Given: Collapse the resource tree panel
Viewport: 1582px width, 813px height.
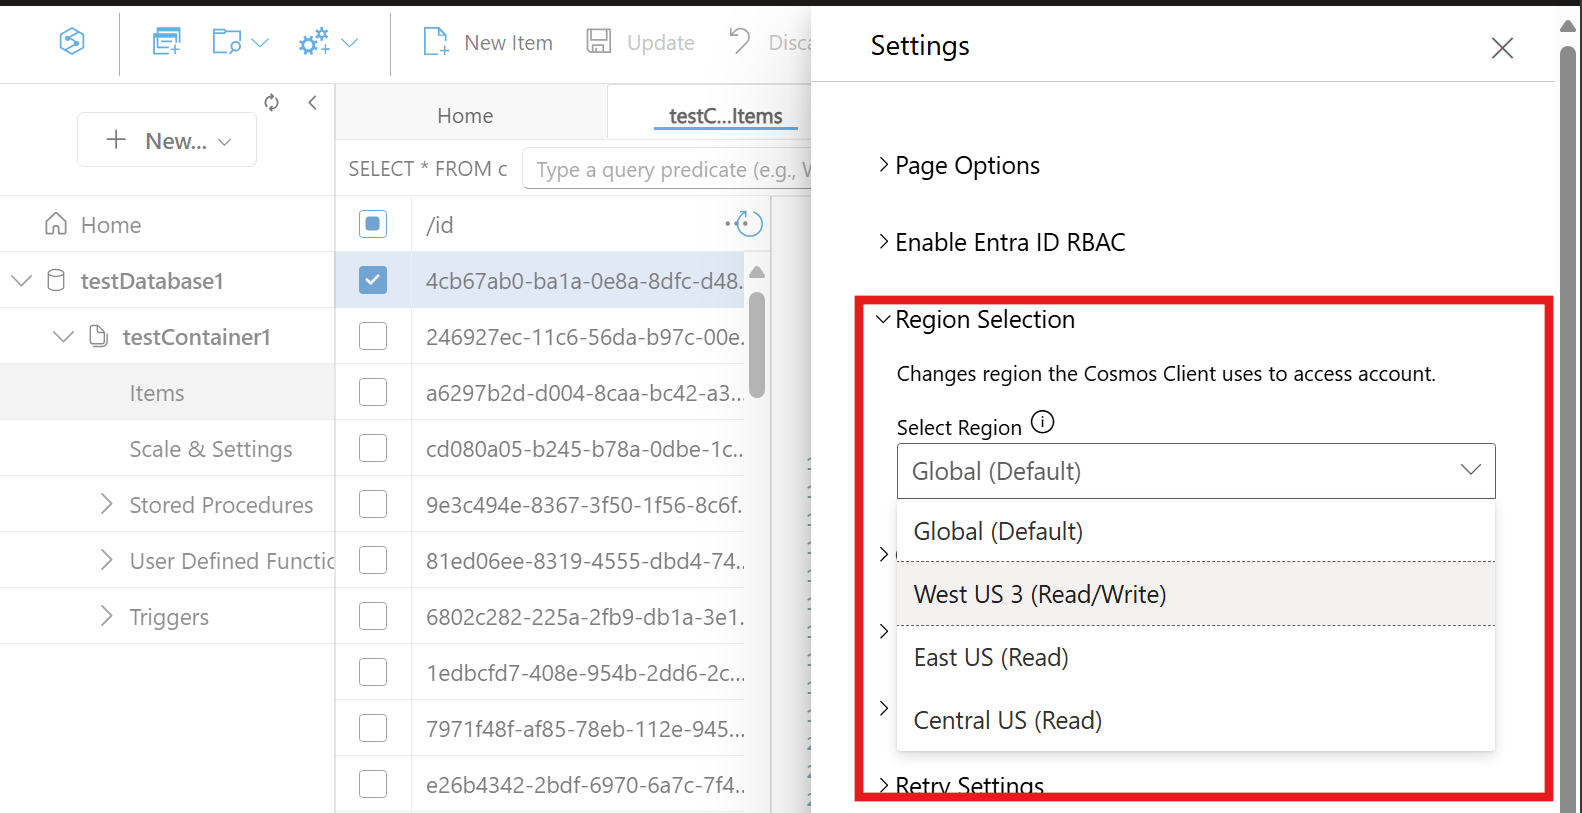Looking at the screenshot, I should click(x=313, y=102).
